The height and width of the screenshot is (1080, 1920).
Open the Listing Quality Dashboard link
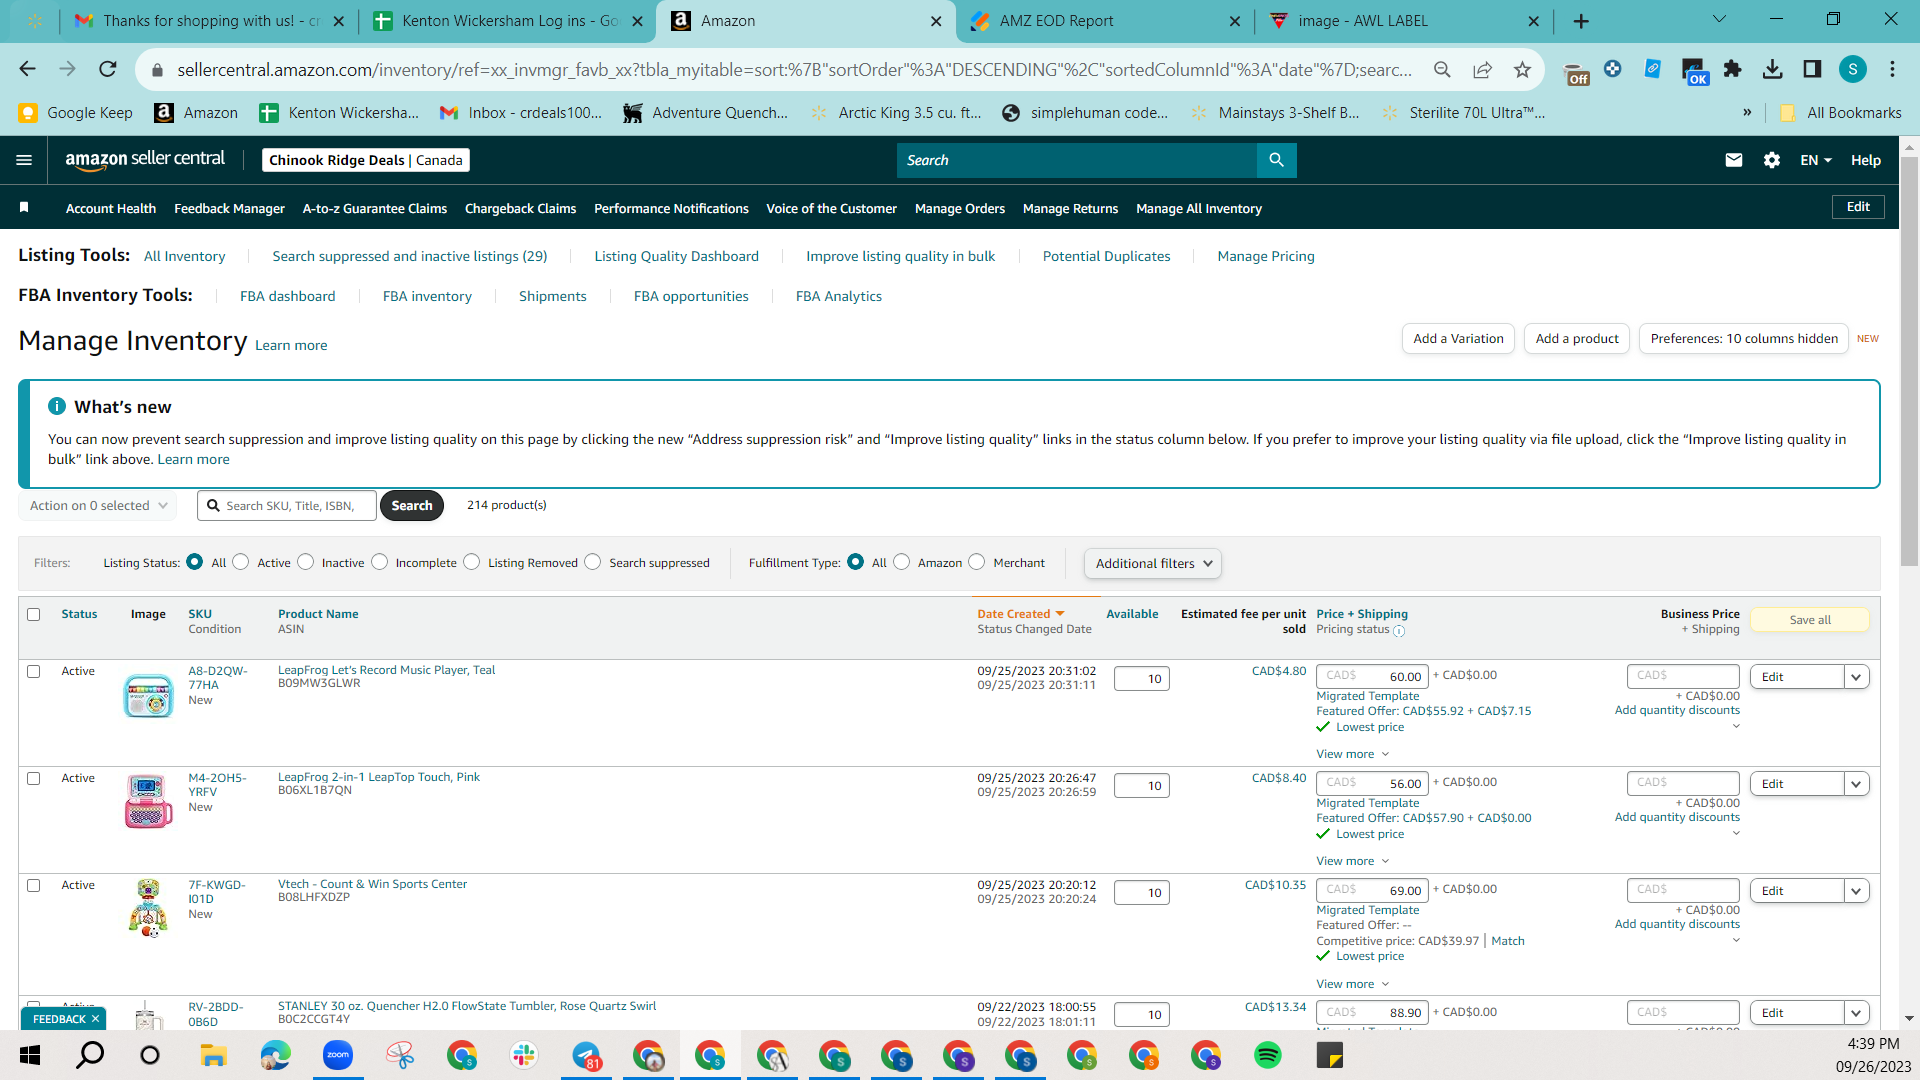[677, 257]
